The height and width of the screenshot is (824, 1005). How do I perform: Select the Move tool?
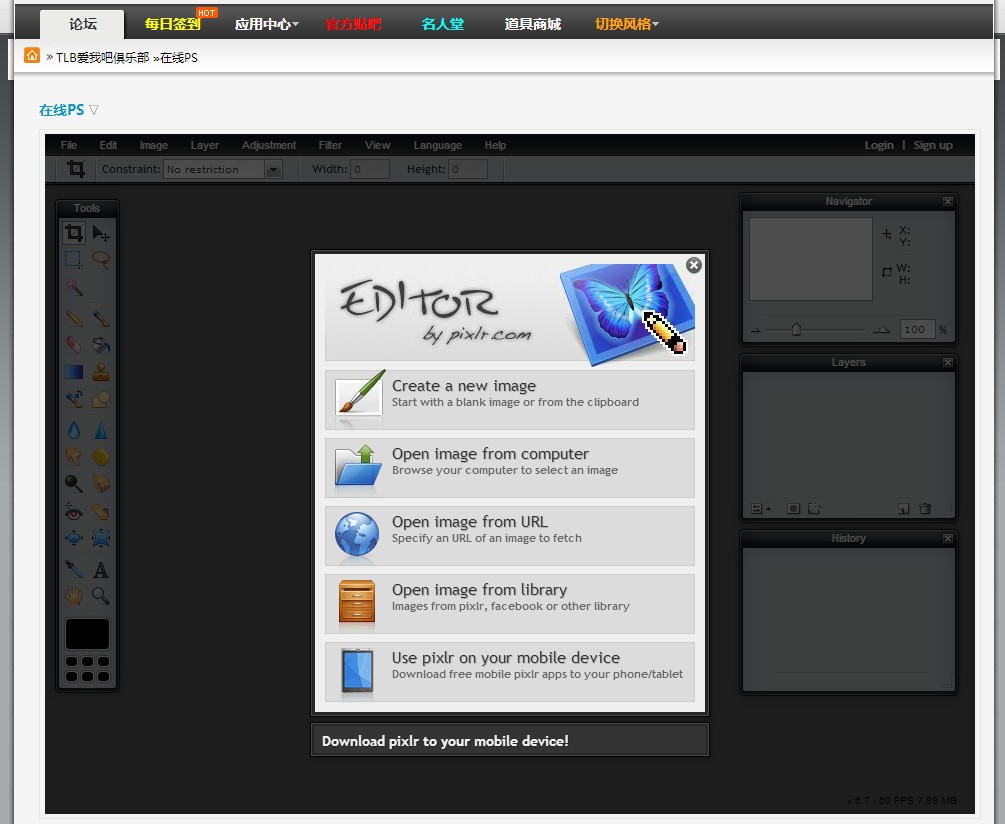pyautogui.click(x=101, y=233)
